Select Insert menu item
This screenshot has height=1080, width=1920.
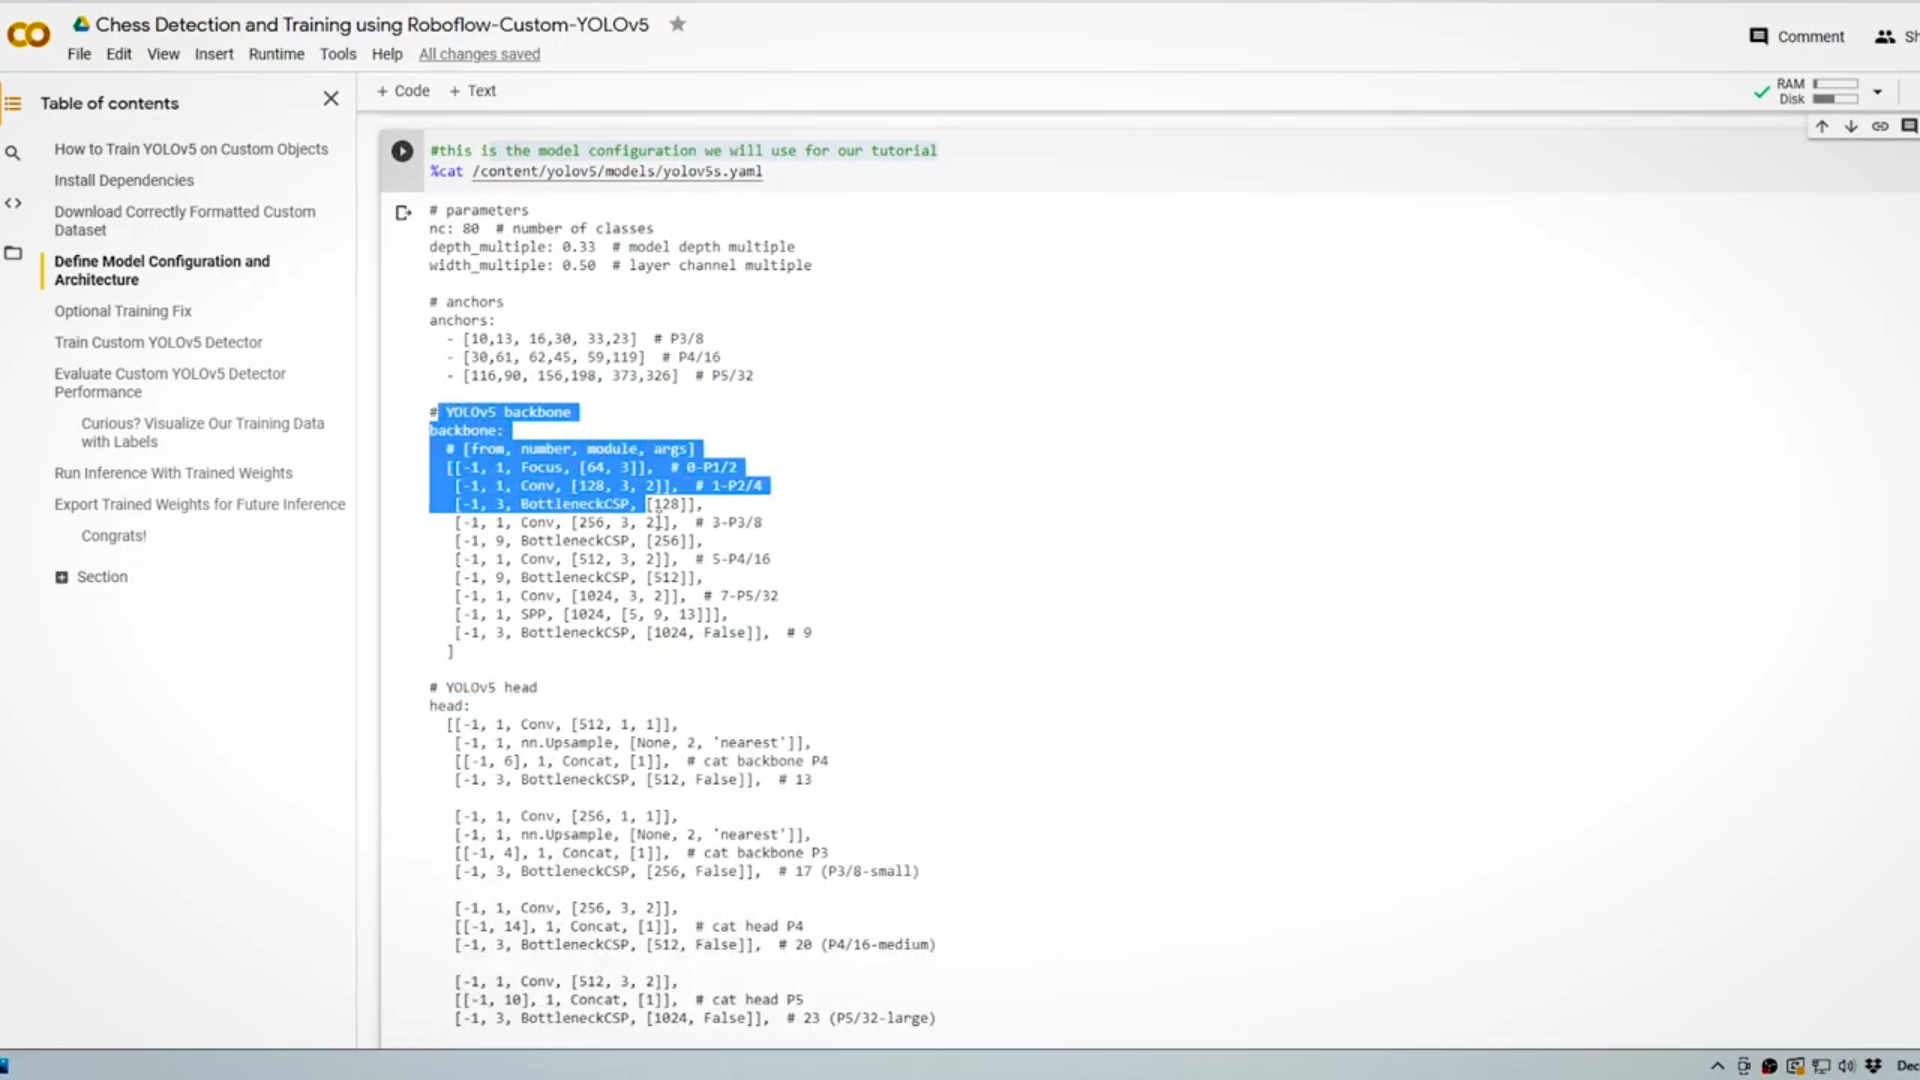[214, 53]
